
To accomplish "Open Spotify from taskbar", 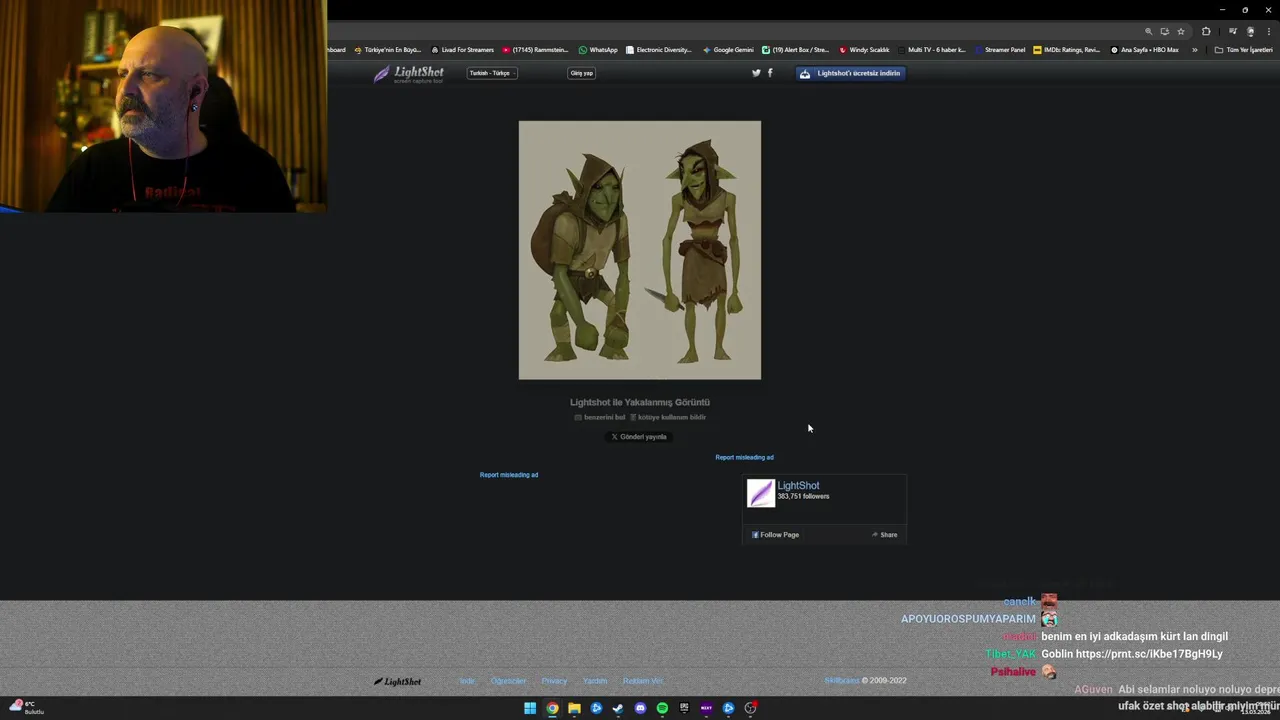I will tap(662, 708).
